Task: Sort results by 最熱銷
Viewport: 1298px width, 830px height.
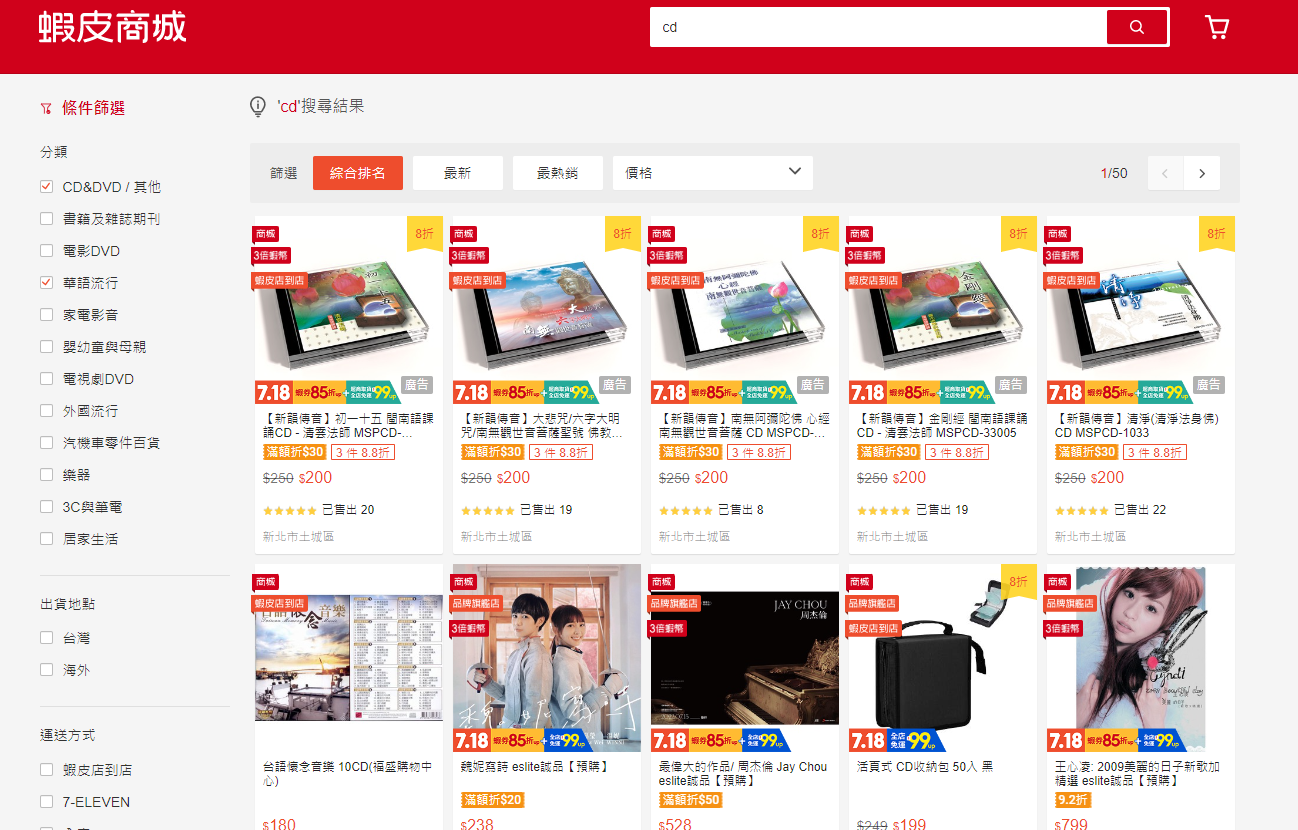Action: pos(558,173)
